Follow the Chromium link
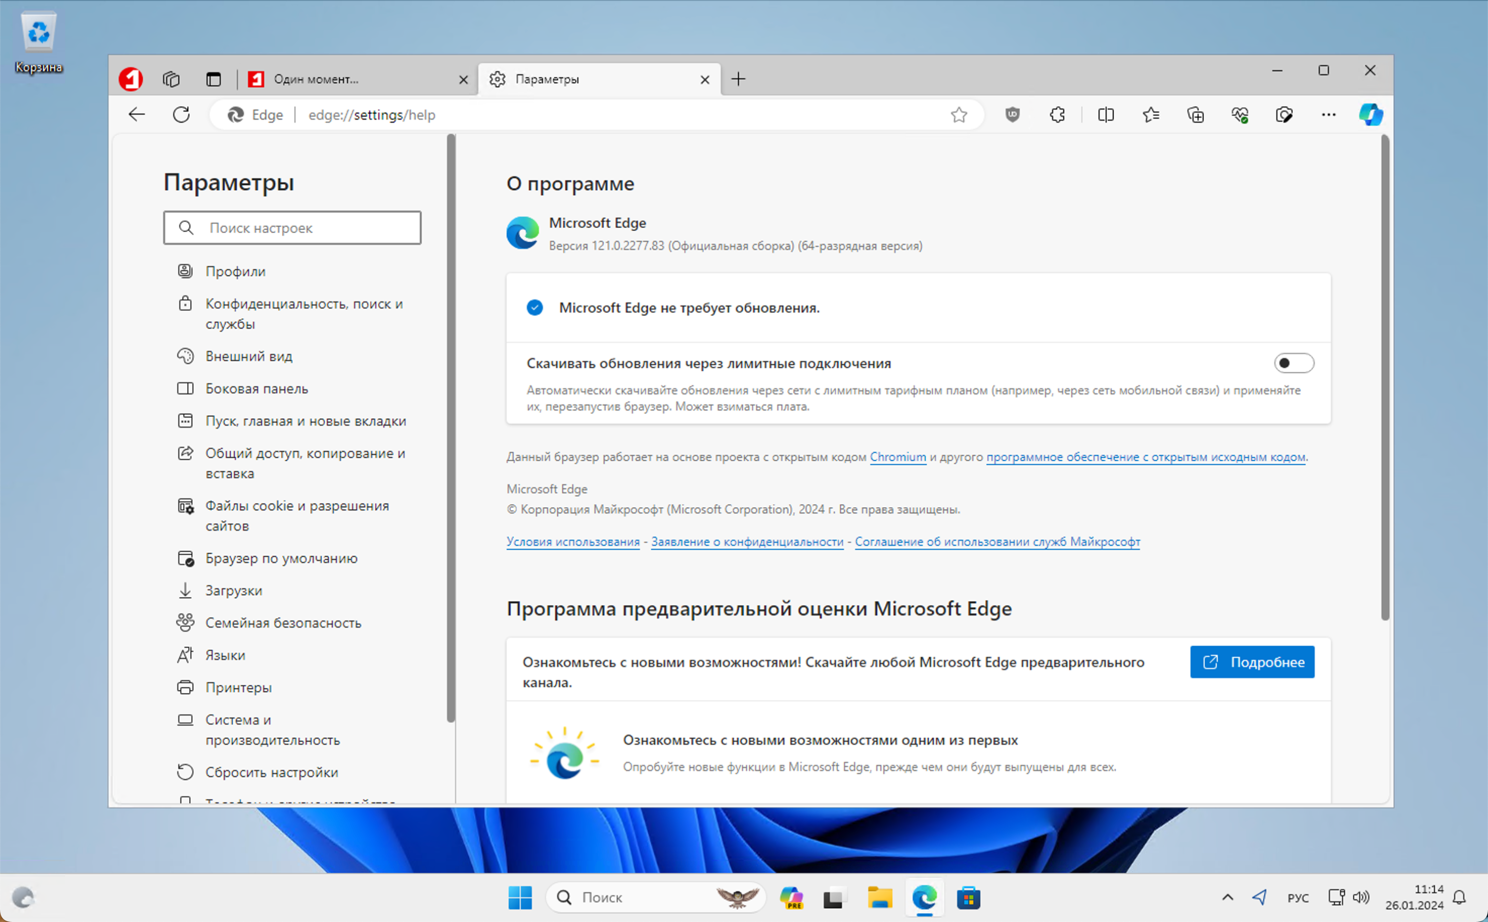Image resolution: width=1488 pixels, height=922 pixels. pos(898,457)
